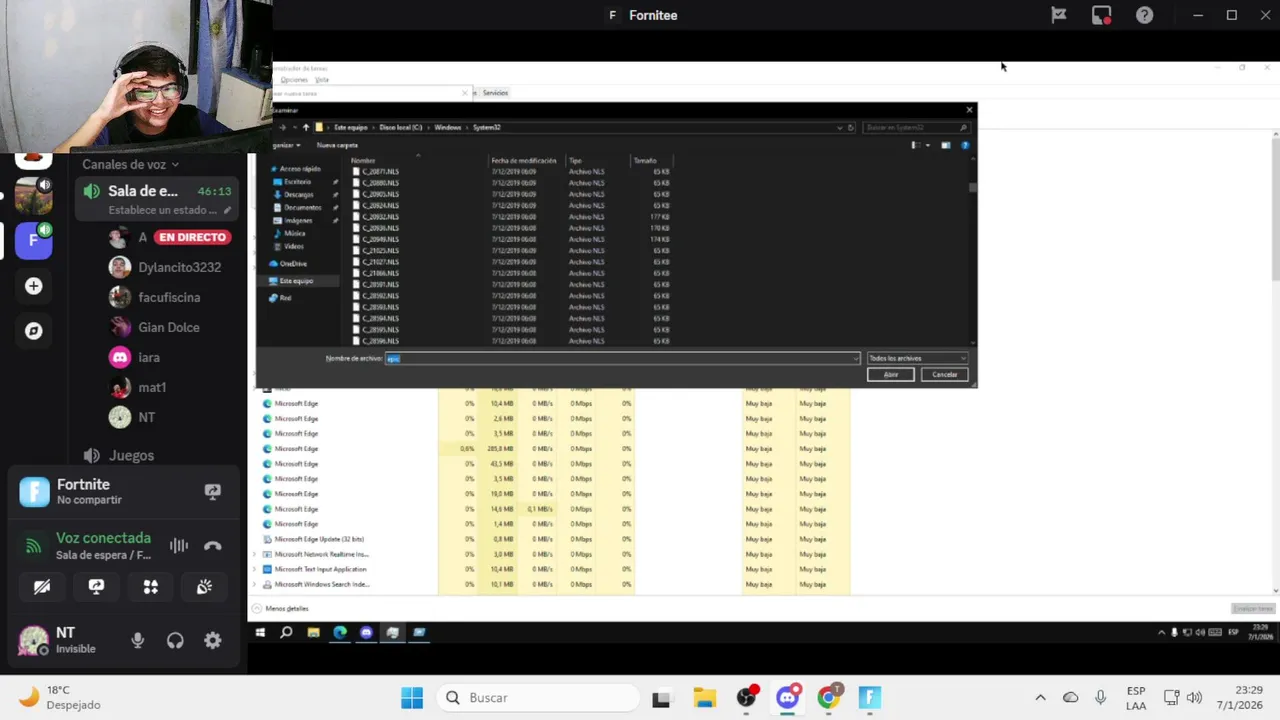Disconnect from voice with hang-up icon

click(x=212, y=546)
